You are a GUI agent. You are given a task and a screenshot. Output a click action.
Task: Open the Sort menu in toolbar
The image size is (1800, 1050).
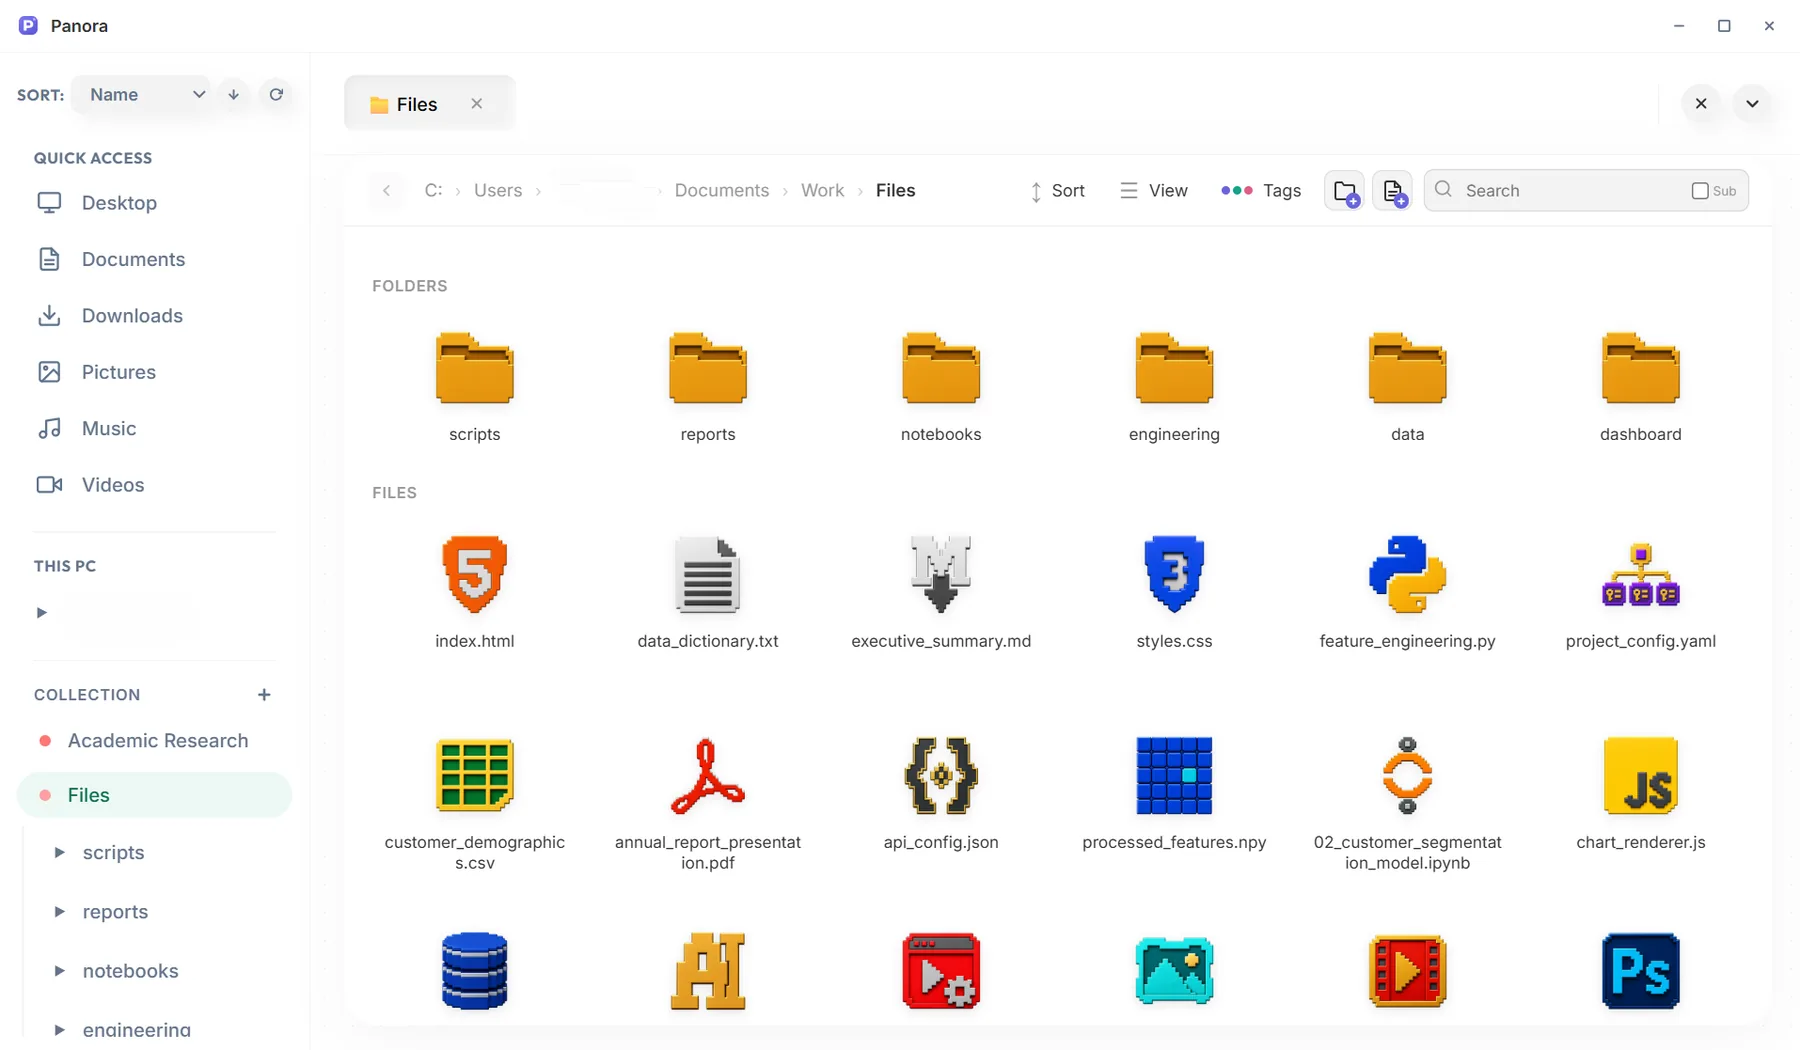point(1057,190)
